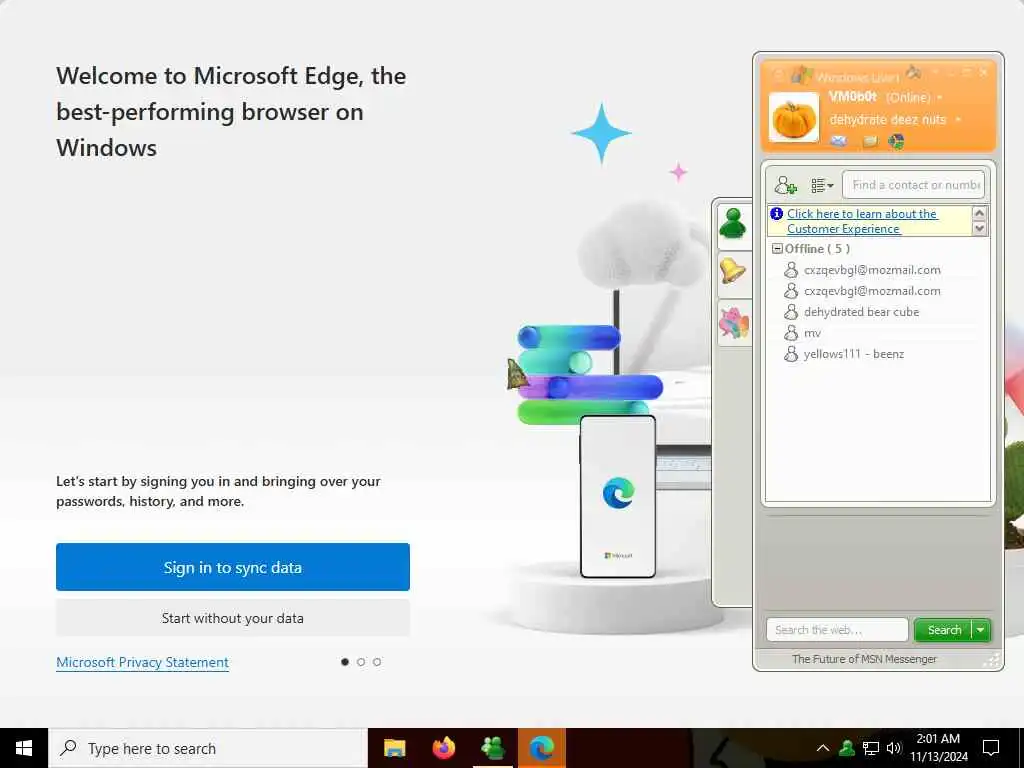Click Sign in to sync data

232,567
